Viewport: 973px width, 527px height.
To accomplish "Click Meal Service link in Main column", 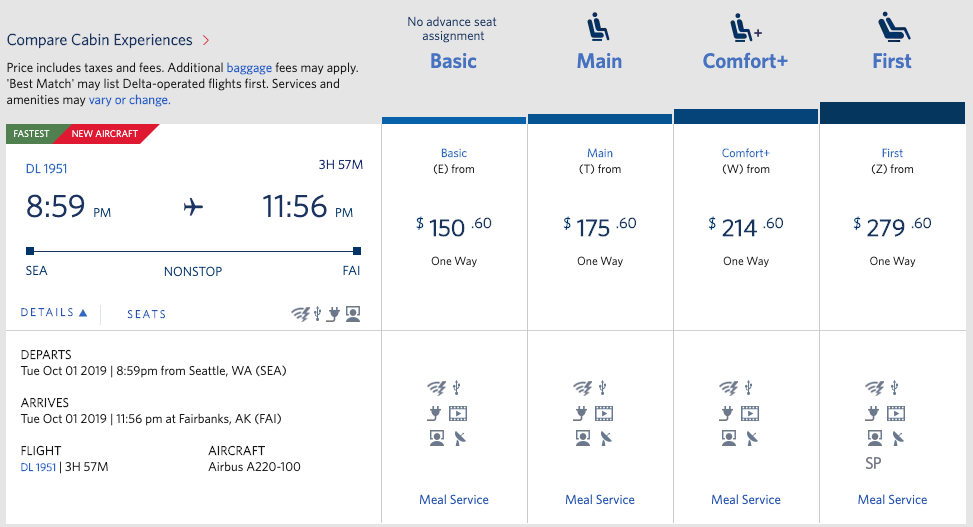I will [x=600, y=500].
